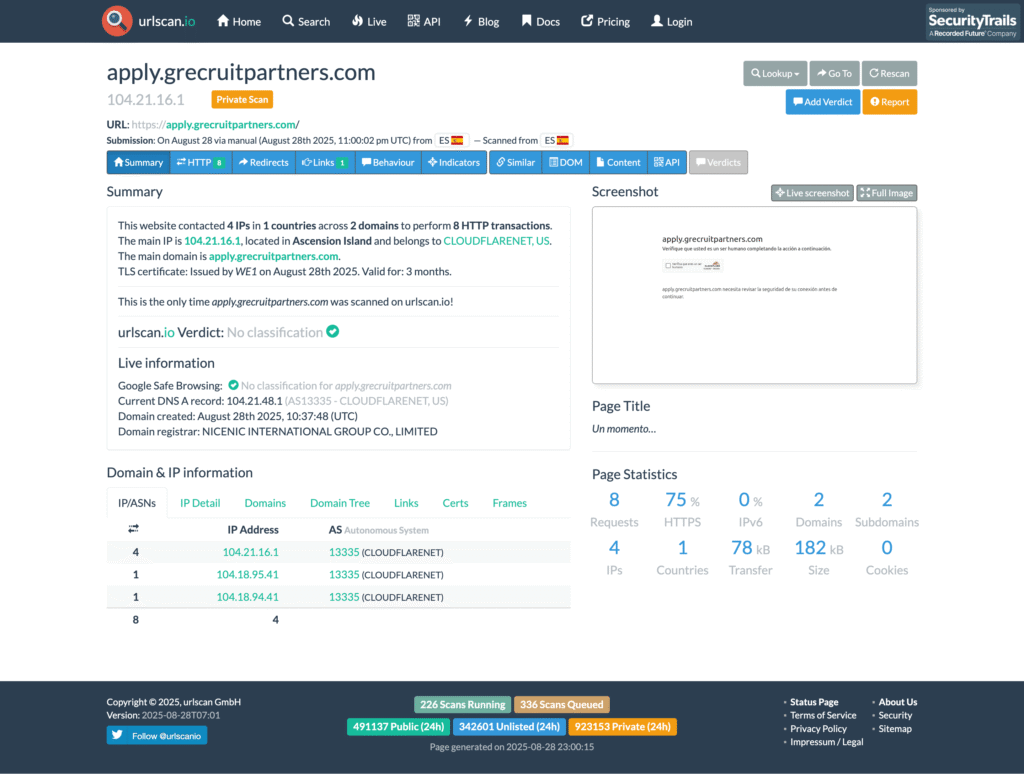The image size is (1024, 774).
Task: Click the page screenshot thumbnail
Action: 754,295
